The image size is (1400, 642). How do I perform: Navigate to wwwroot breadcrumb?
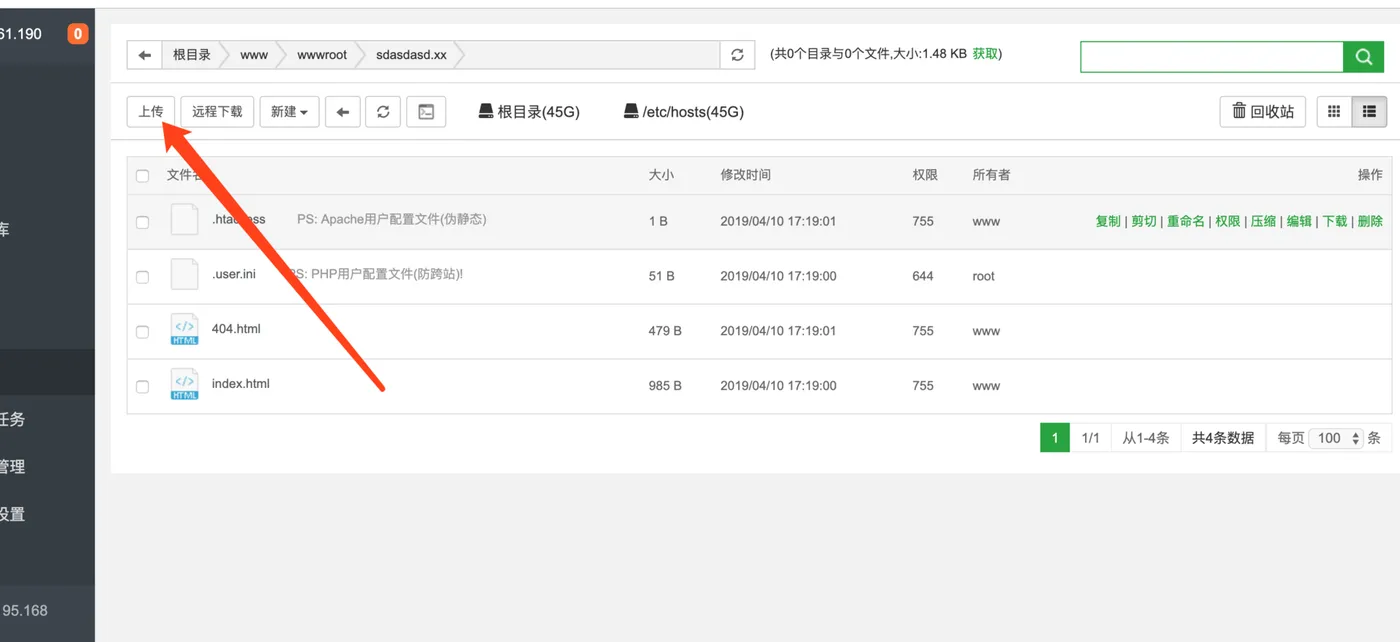click(x=322, y=55)
